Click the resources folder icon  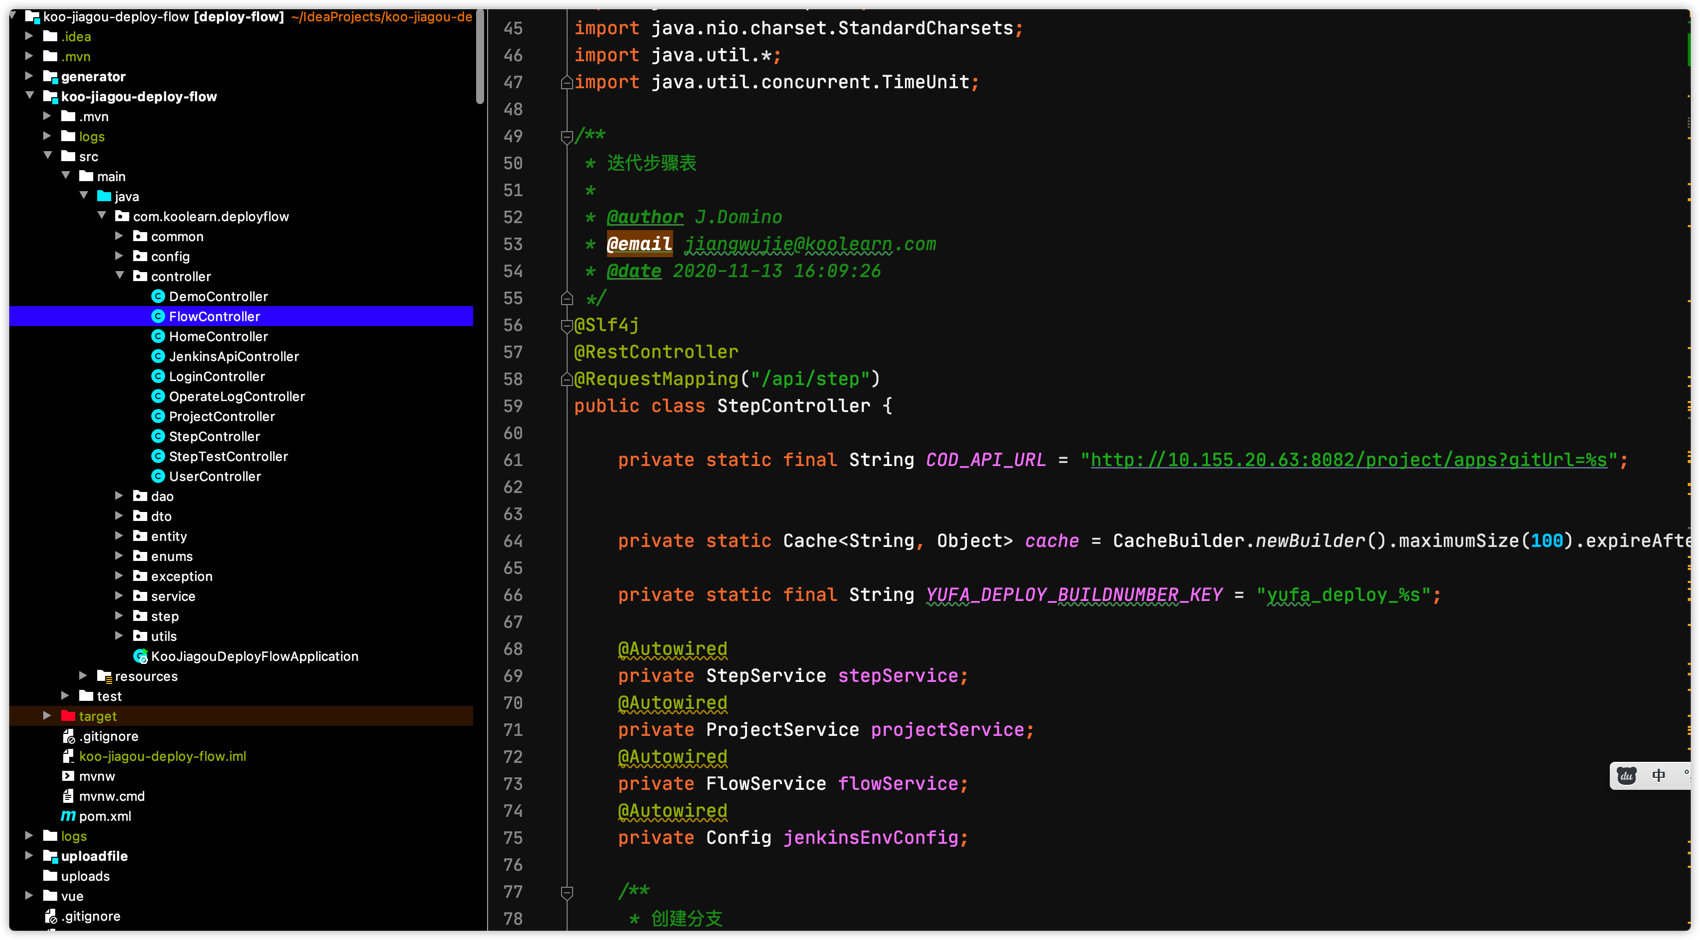coord(104,676)
